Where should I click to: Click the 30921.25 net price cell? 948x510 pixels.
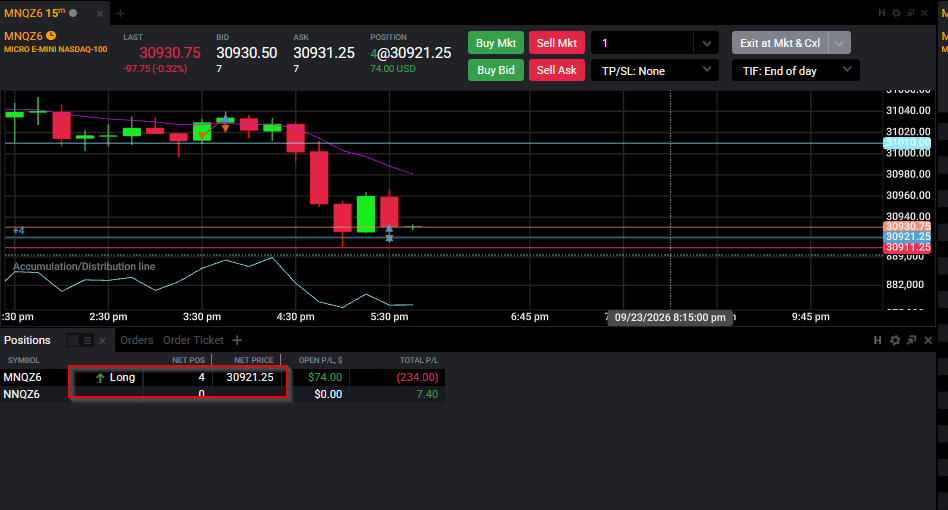[250, 378]
